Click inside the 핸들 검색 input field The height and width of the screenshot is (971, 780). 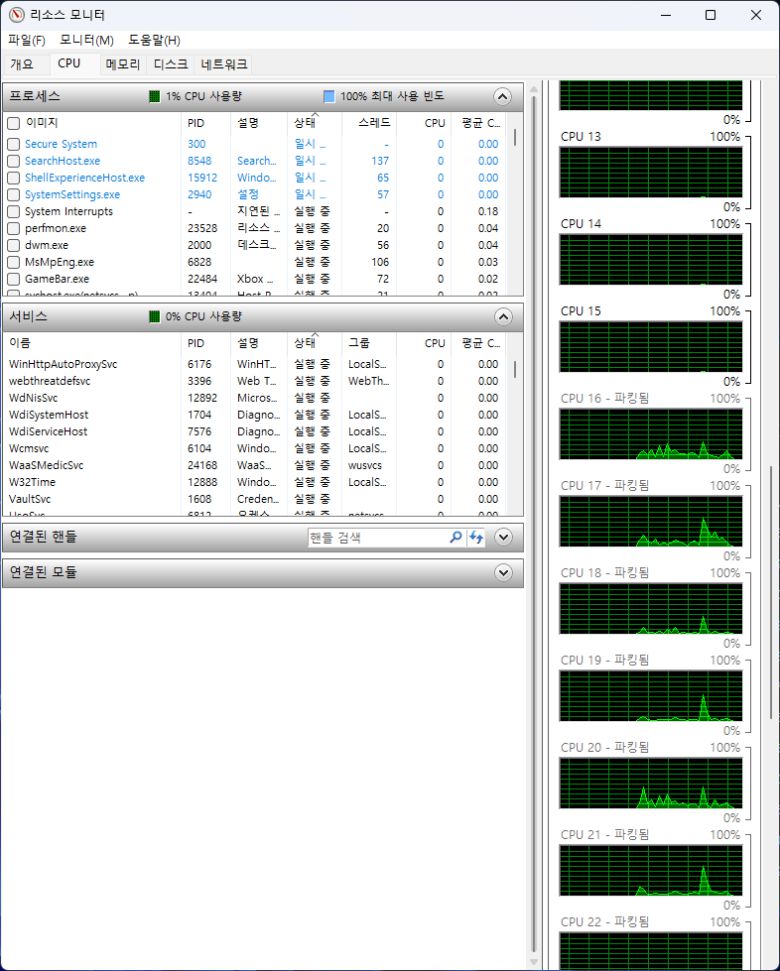tap(375, 537)
